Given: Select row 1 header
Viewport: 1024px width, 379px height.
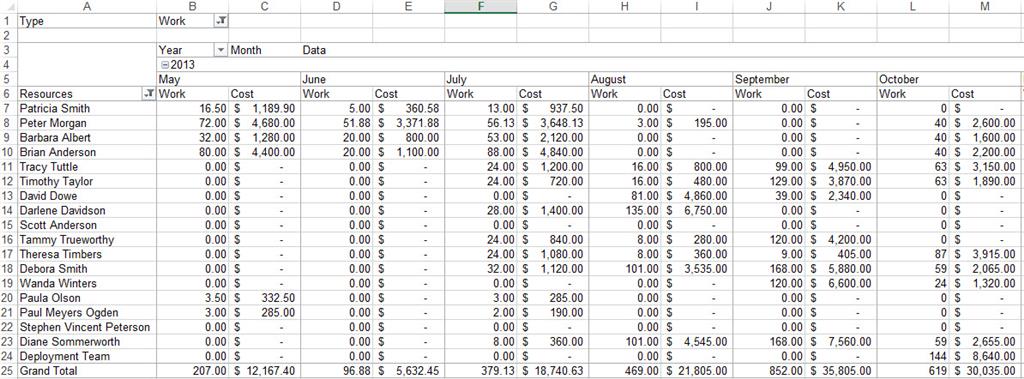Looking at the screenshot, I should pos(8,21).
